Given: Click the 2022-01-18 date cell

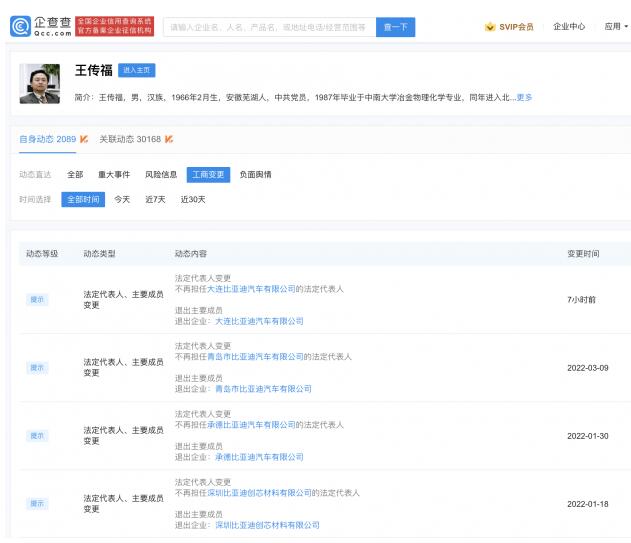Looking at the screenshot, I should (x=588, y=504).
